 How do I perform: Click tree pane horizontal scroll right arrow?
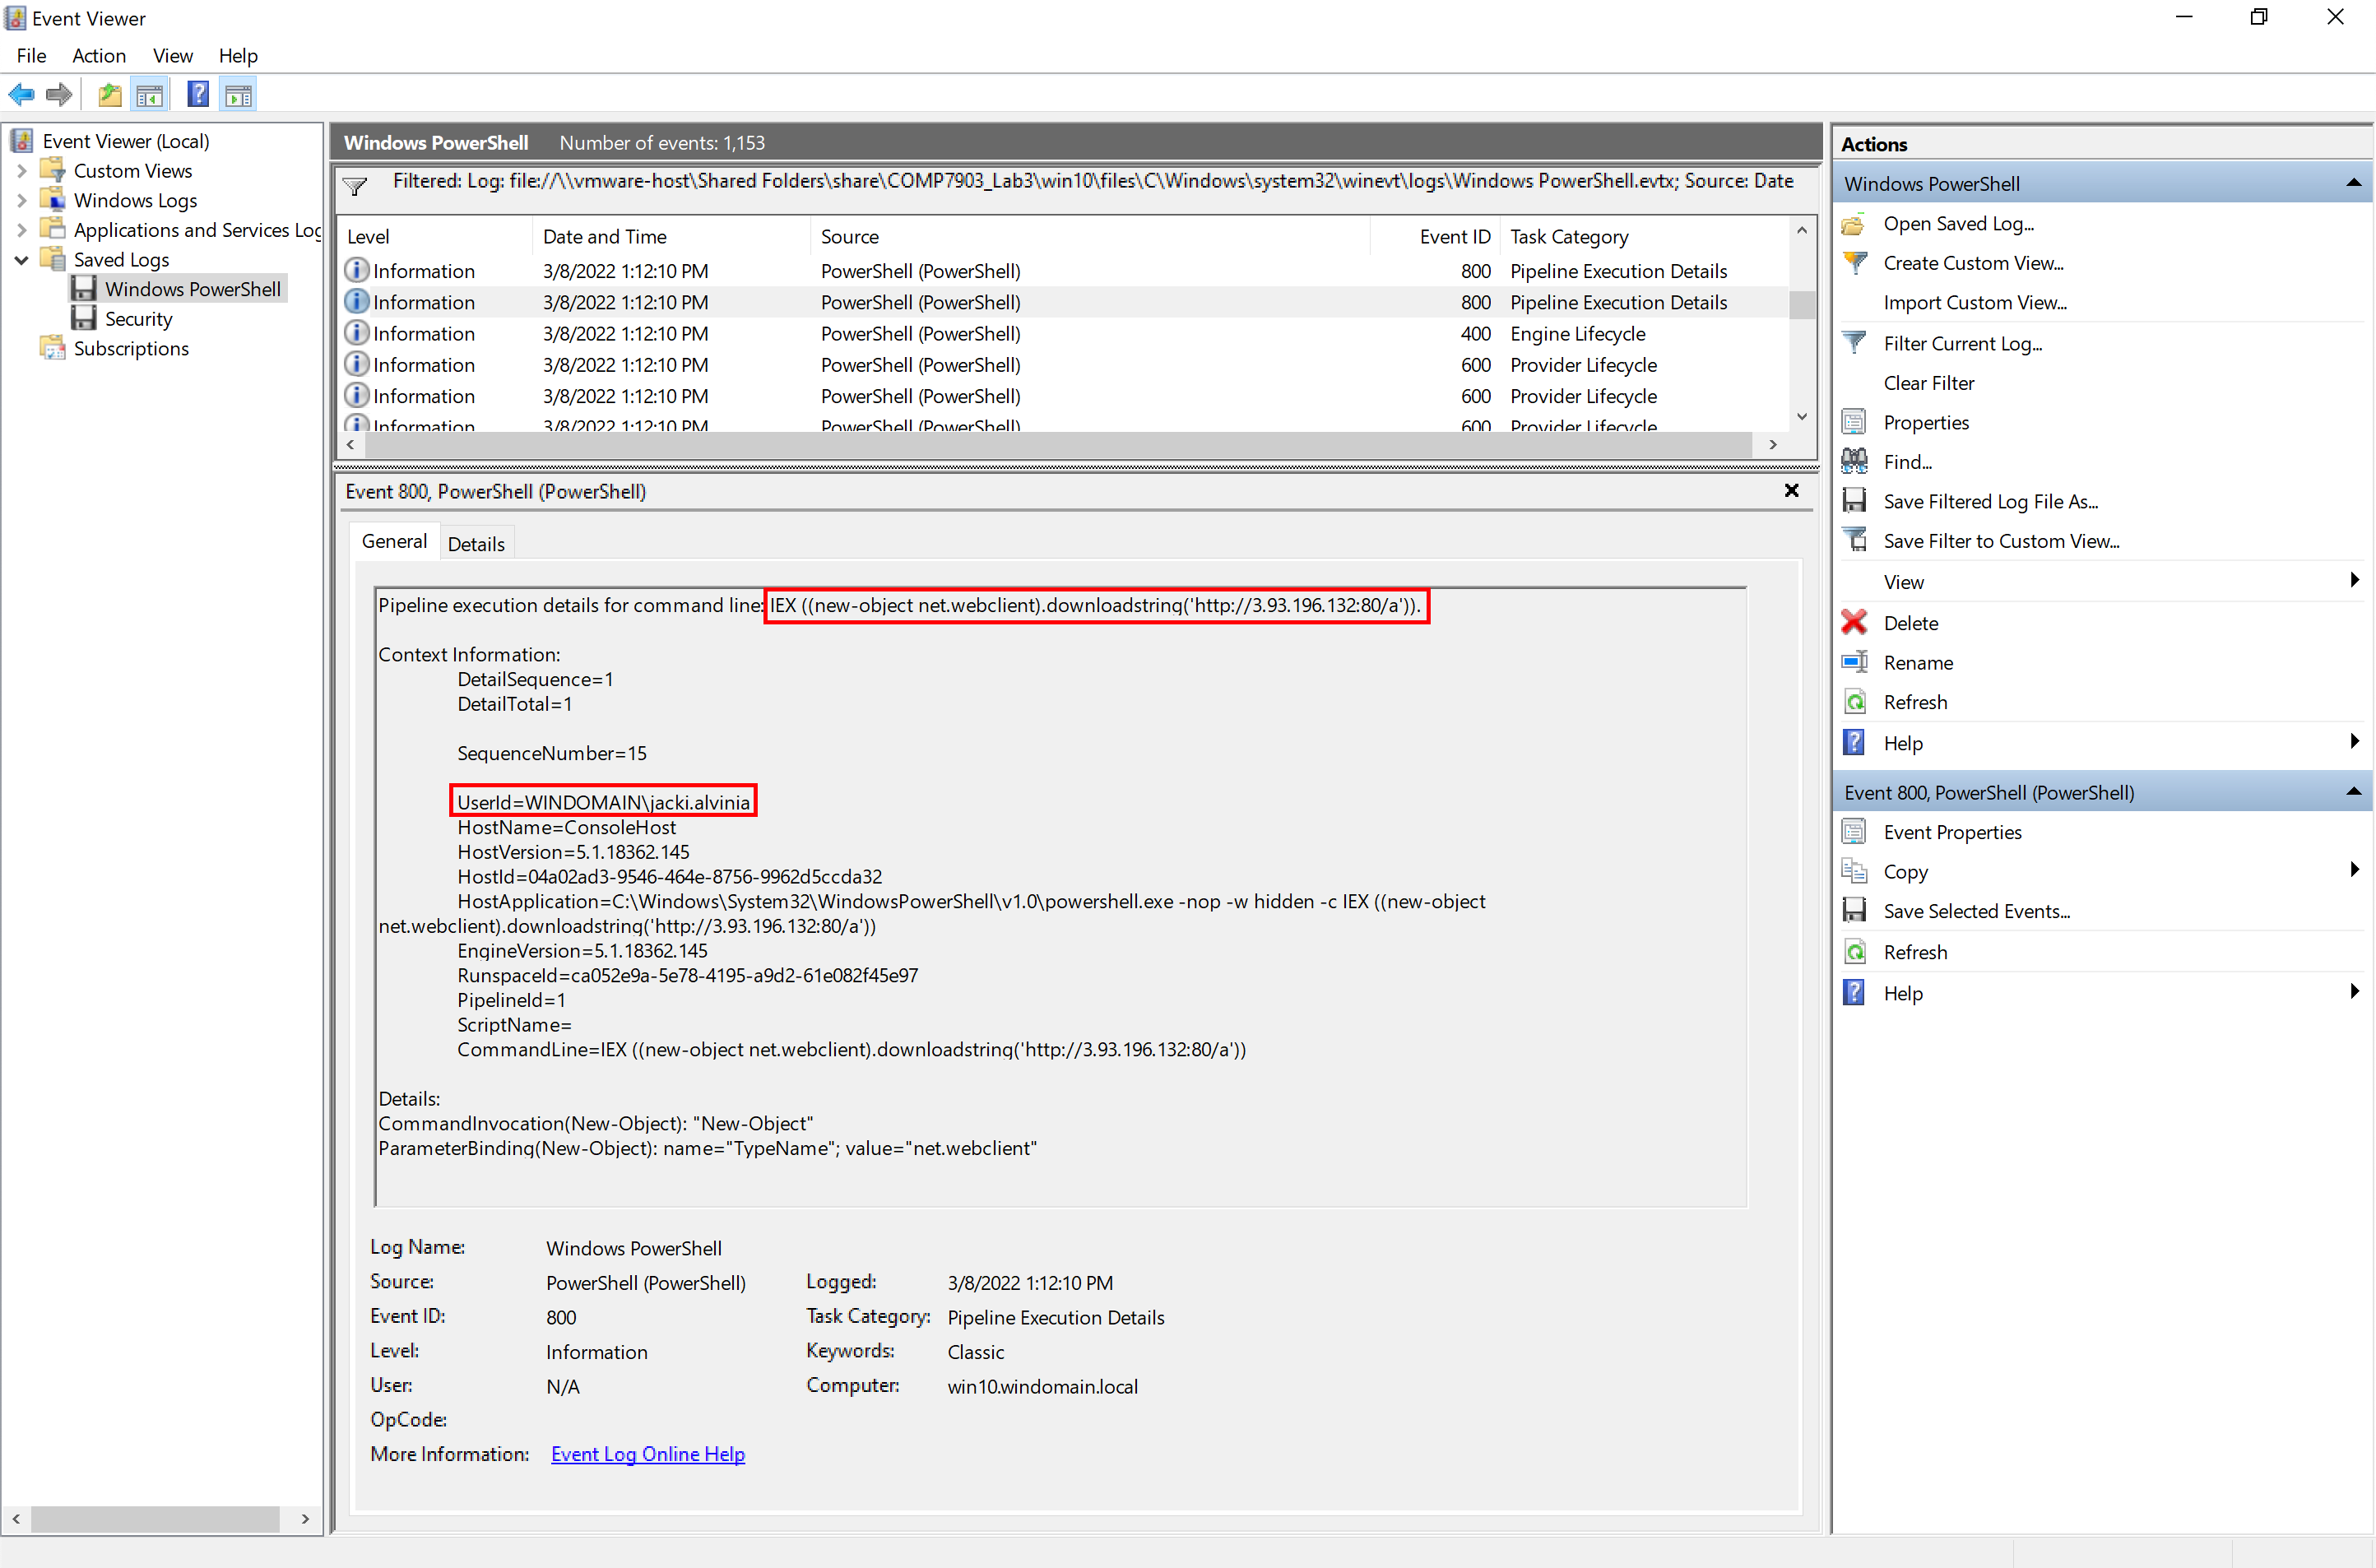(305, 1518)
